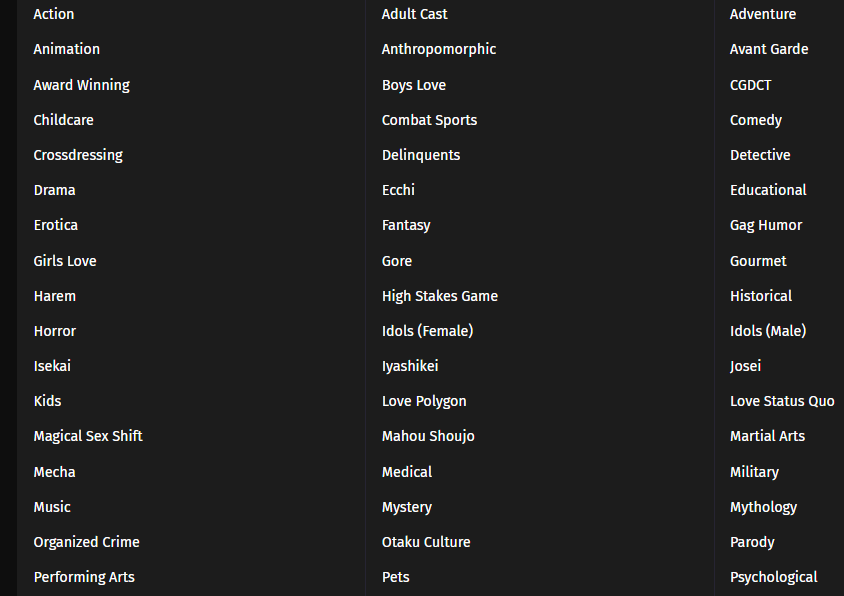The height and width of the screenshot is (596, 844).
Task: Choose the Mahou Shoujo genre
Action: [x=428, y=436]
